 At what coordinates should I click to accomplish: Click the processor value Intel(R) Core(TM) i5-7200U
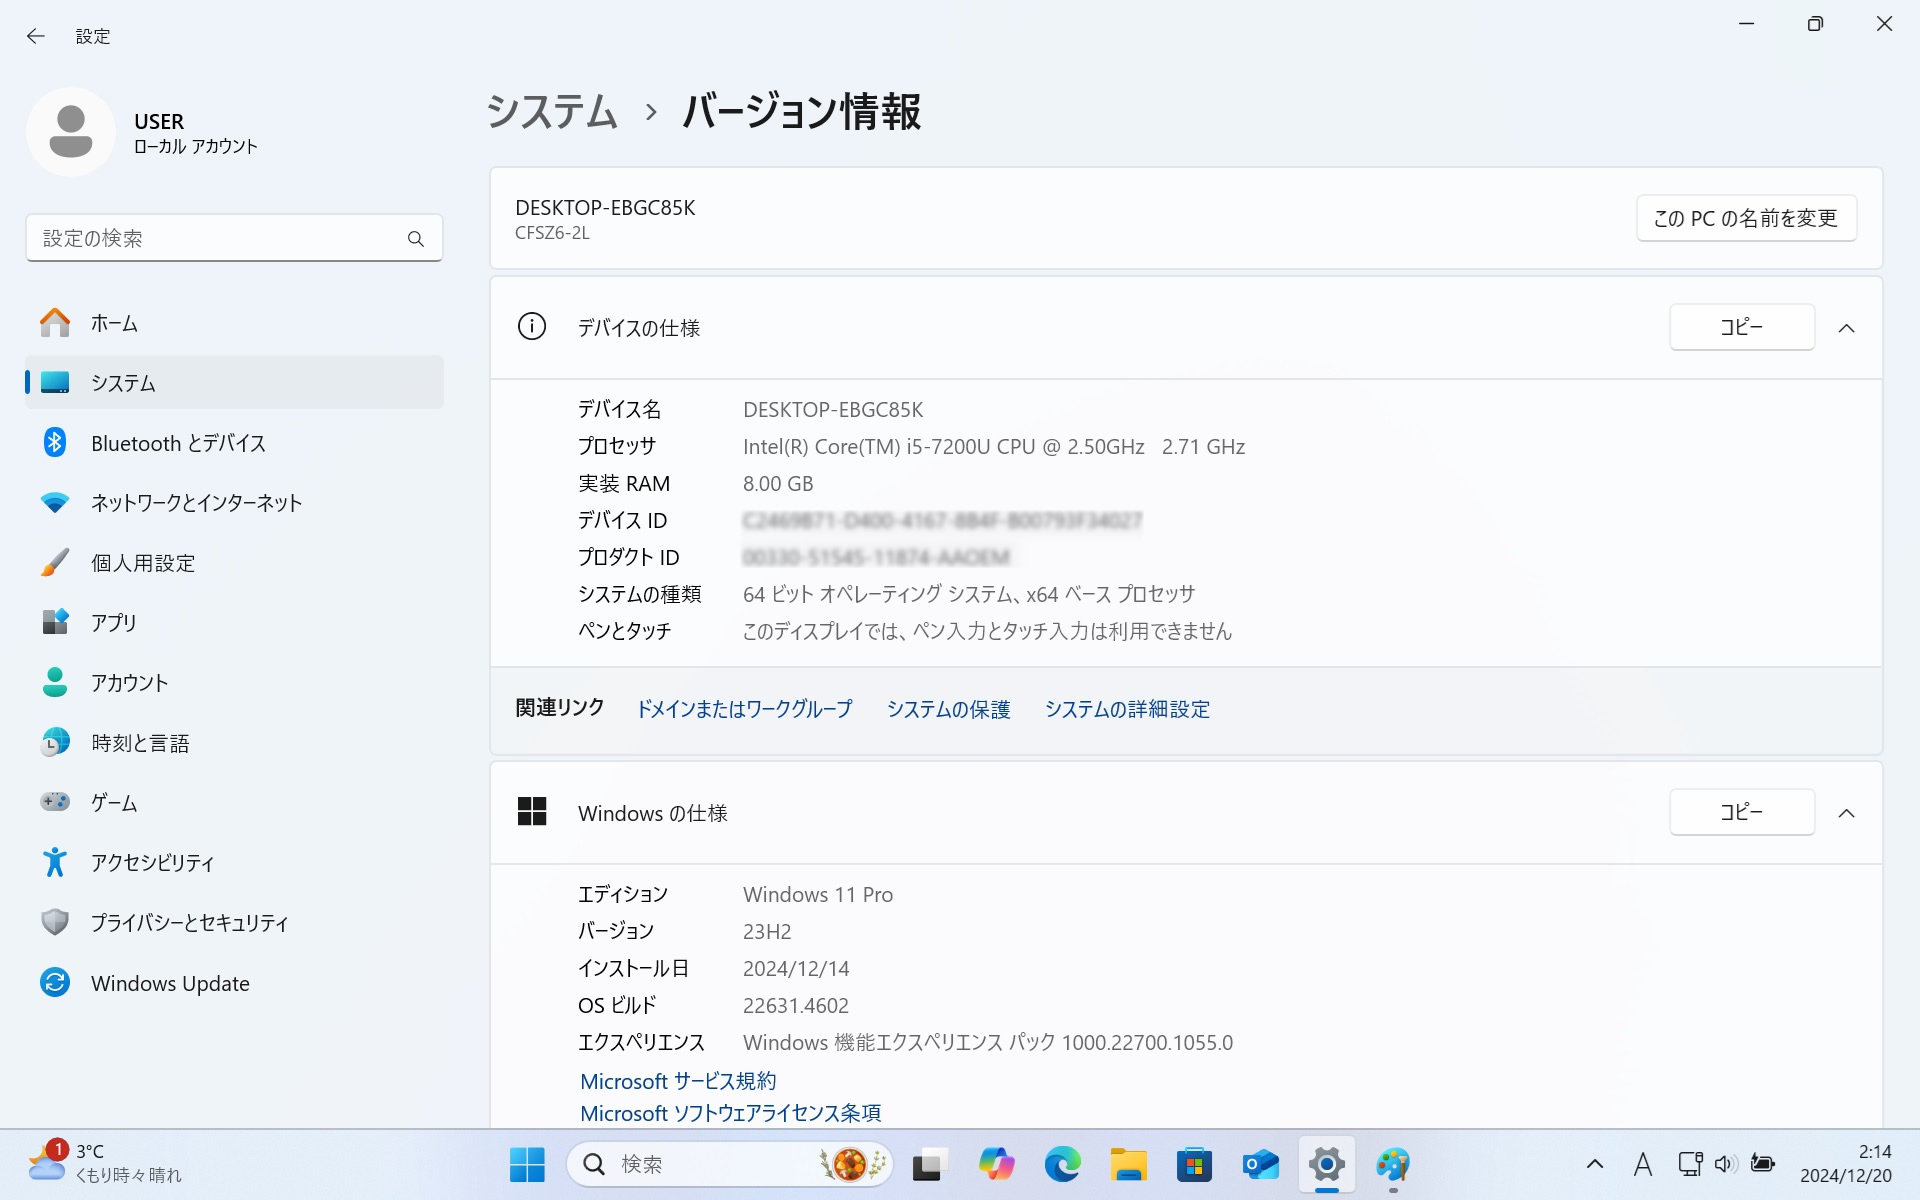tap(993, 447)
